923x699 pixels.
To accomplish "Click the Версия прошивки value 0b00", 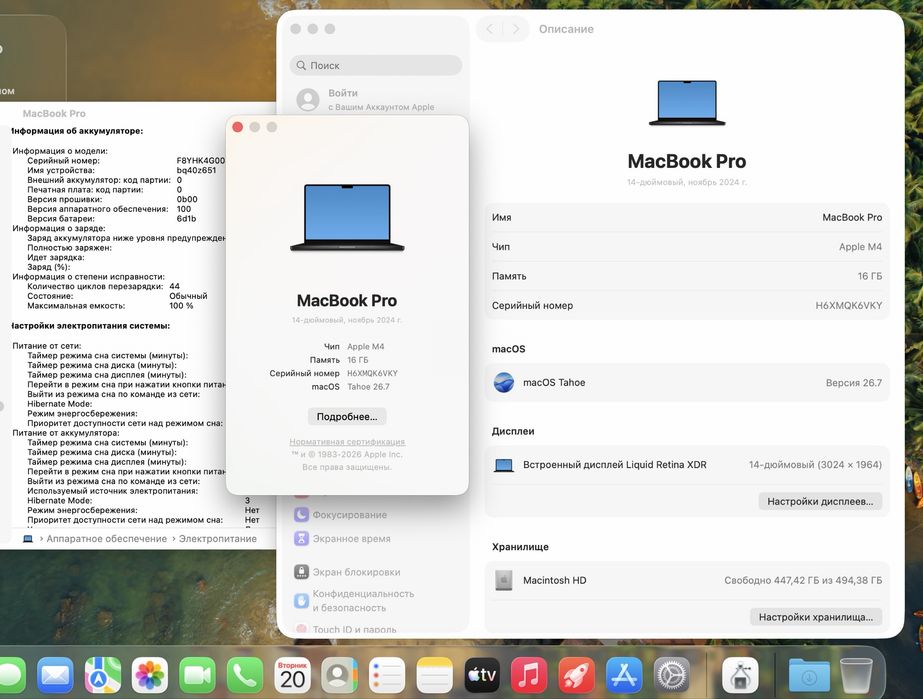I will click(x=187, y=199).
